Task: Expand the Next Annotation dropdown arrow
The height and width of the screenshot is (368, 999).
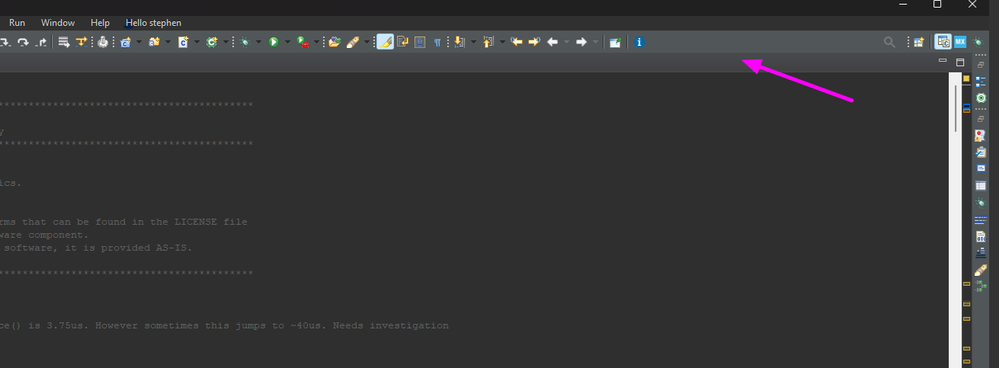Action: tap(473, 42)
